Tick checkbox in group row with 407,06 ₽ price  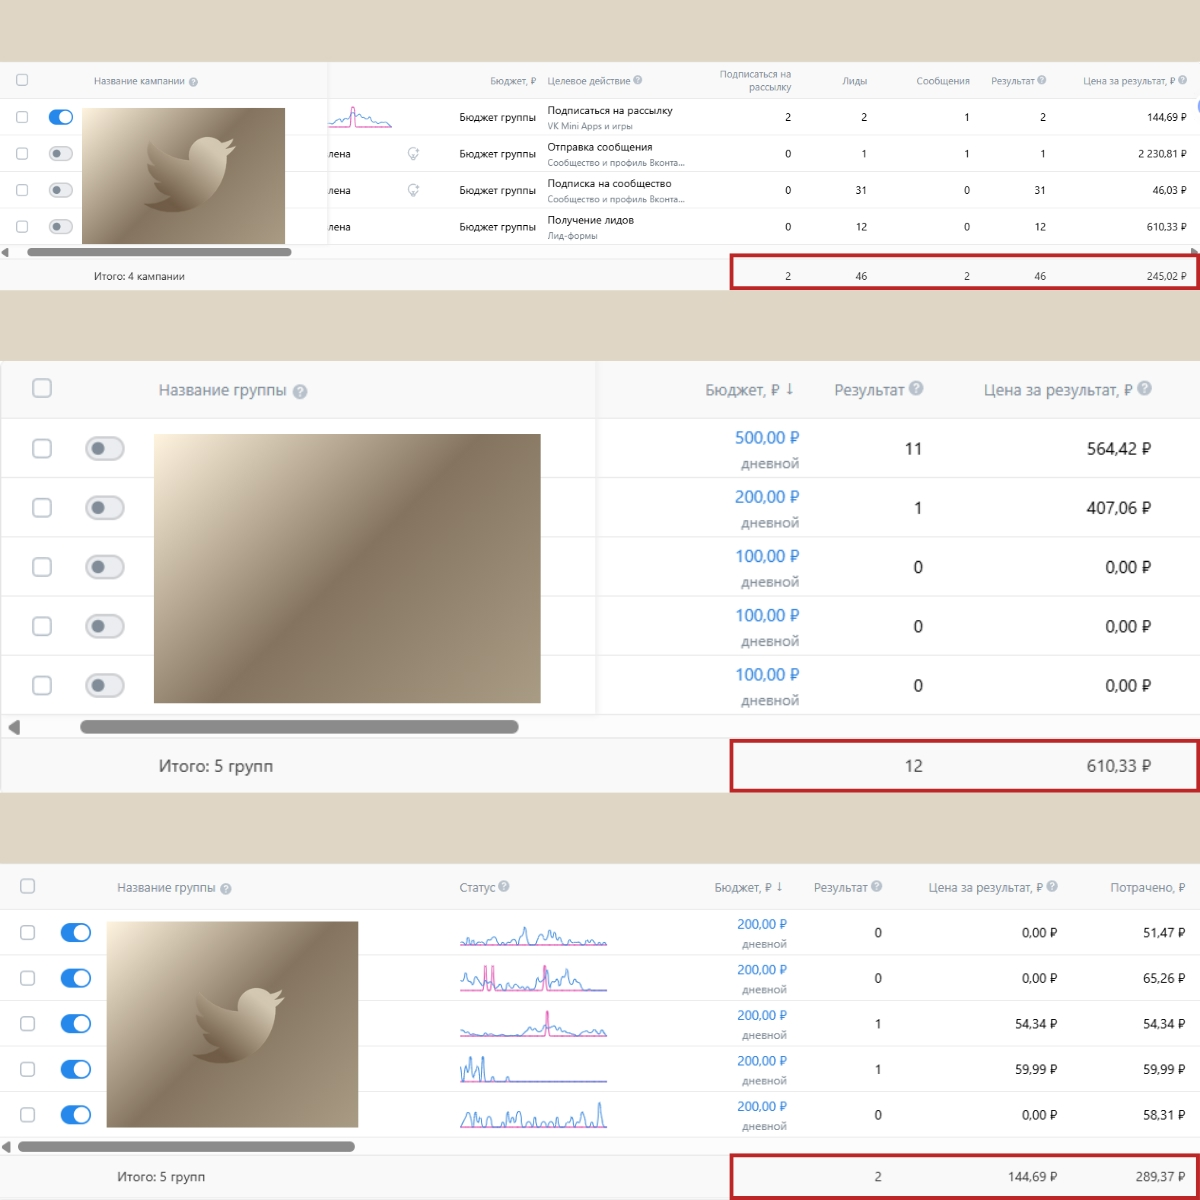pyautogui.click(x=42, y=508)
